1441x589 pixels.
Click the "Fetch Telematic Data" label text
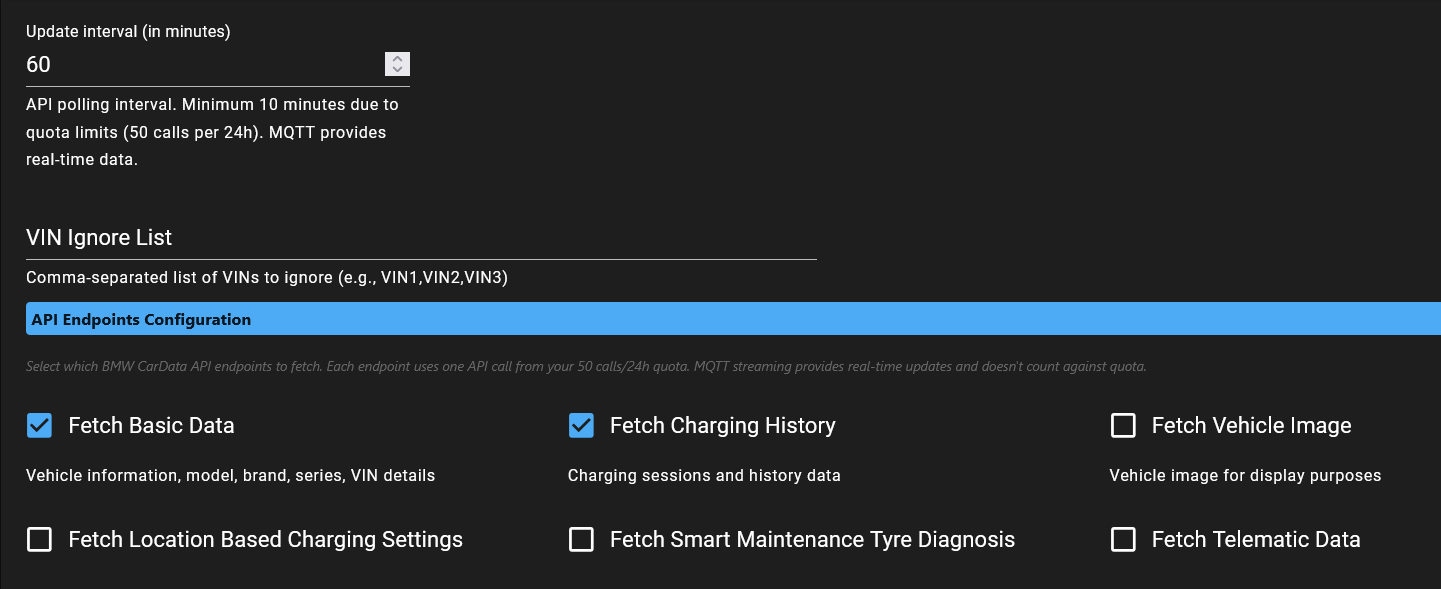(1256, 540)
